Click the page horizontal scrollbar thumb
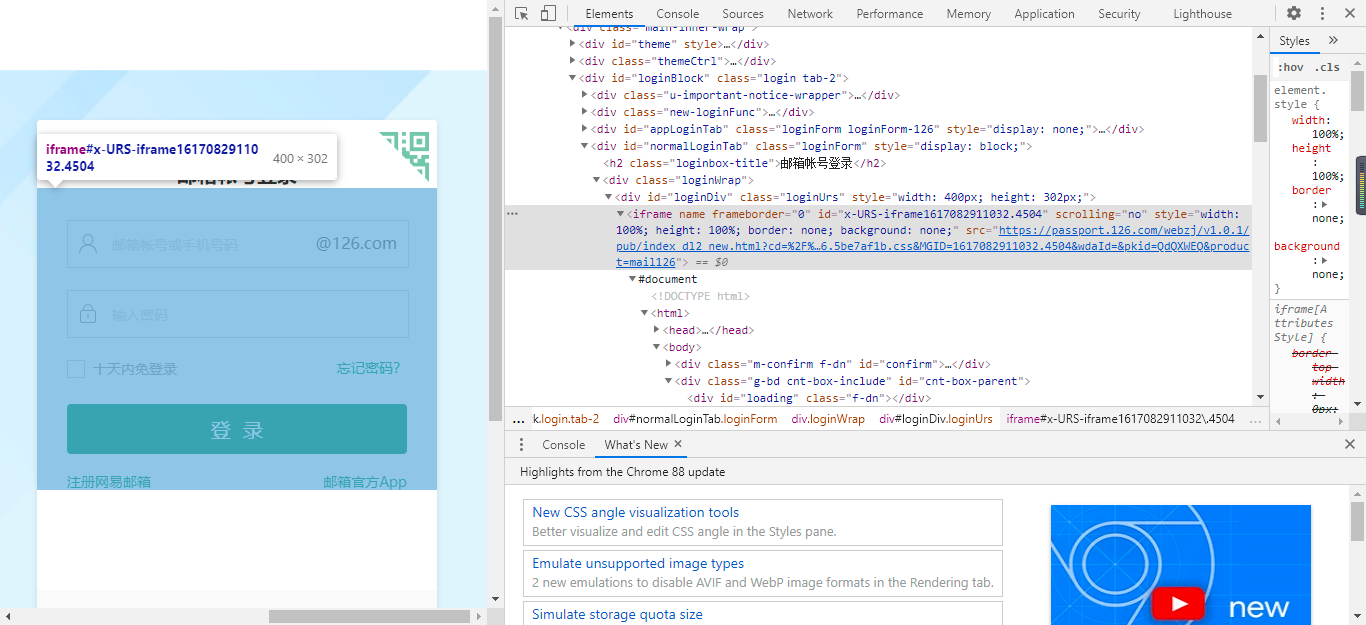 369,617
